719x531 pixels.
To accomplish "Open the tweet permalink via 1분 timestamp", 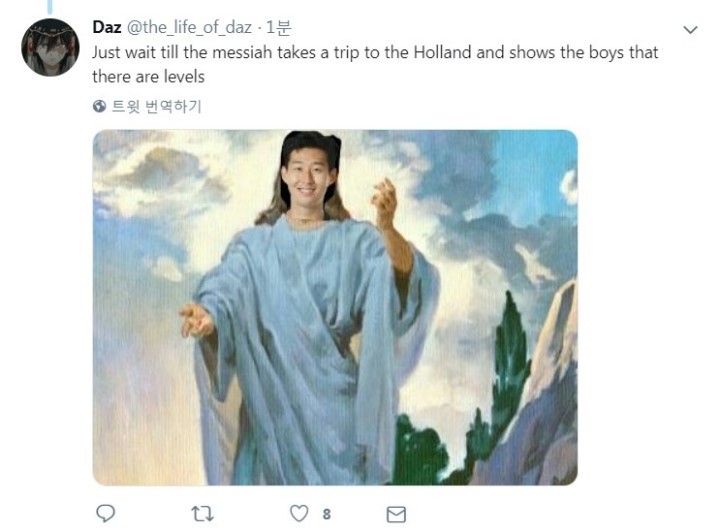I will pos(278,28).
